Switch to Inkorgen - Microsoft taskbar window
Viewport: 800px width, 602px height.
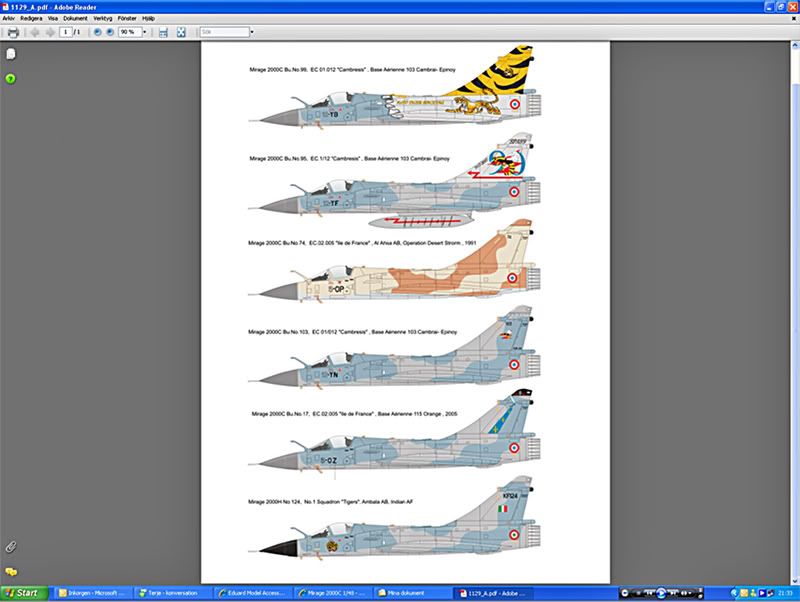[x=92, y=593]
